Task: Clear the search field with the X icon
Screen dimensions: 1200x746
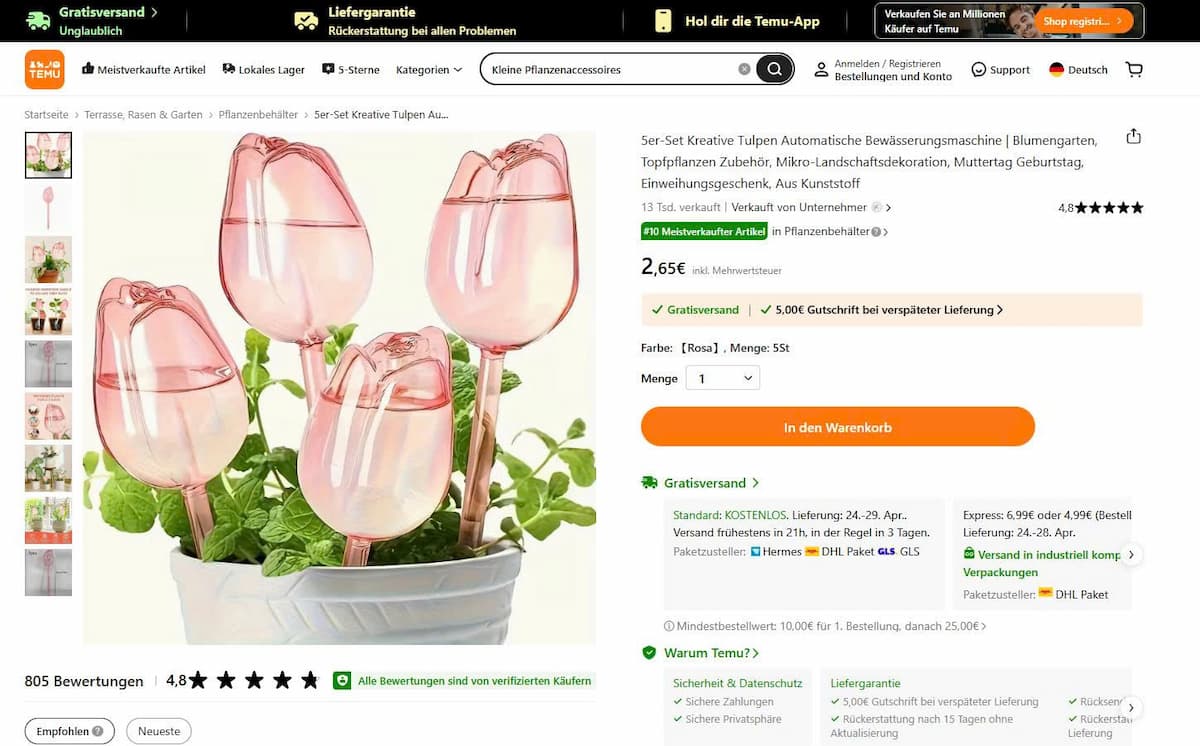Action: (743, 68)
